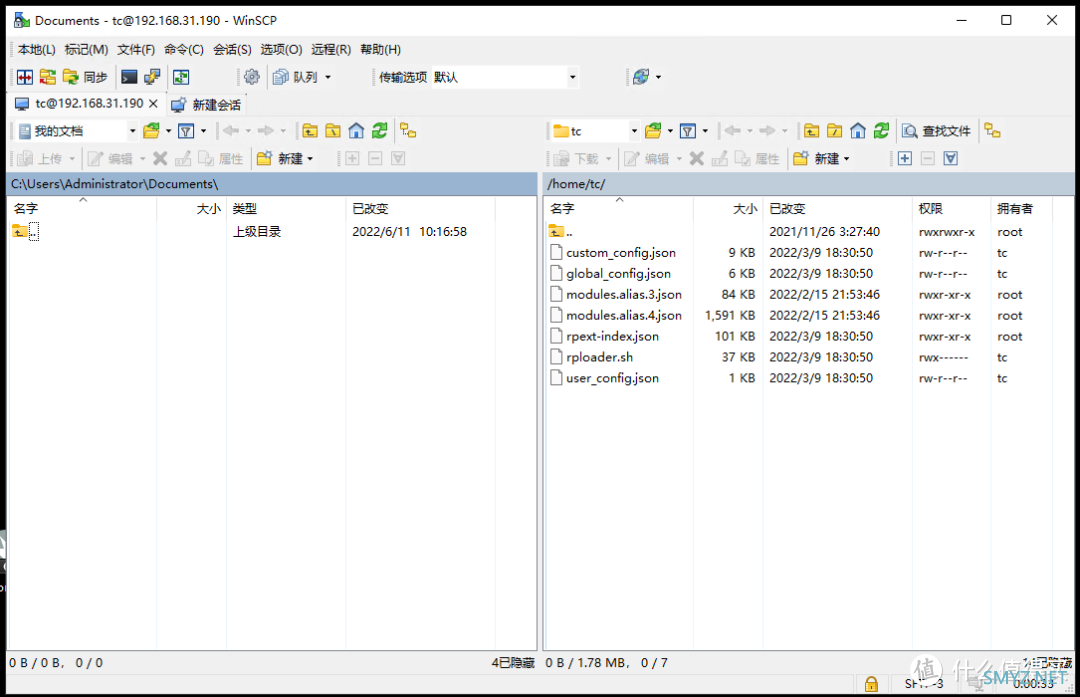
Task: Sort remote files by 权限 column header
Action: tap(951, 209)
